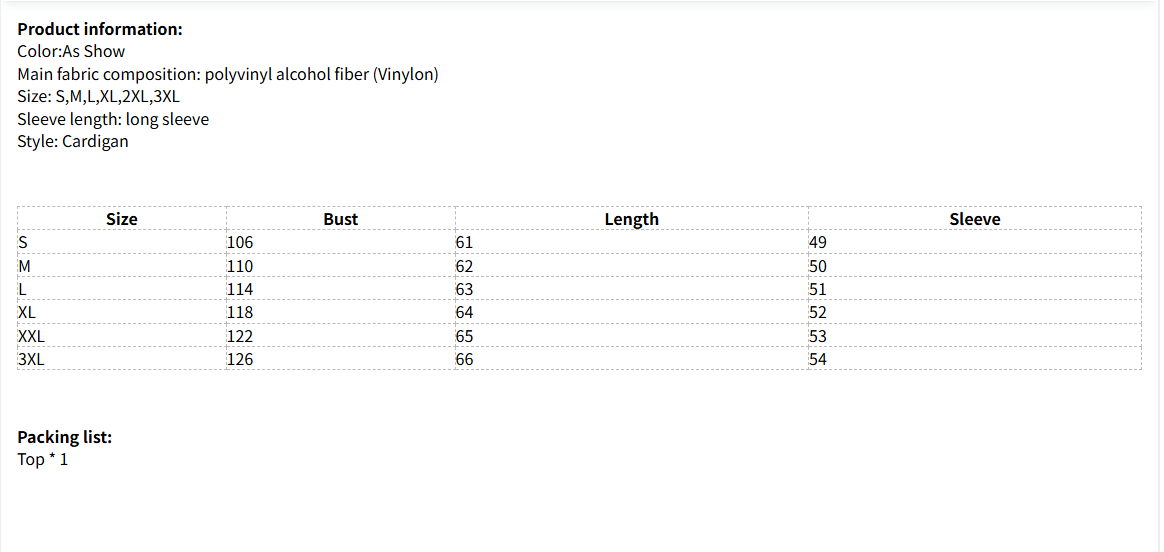Viewport: 1164px width, 552px height.
Task: Click the Length column header
Action: click(x=631, y=219)
